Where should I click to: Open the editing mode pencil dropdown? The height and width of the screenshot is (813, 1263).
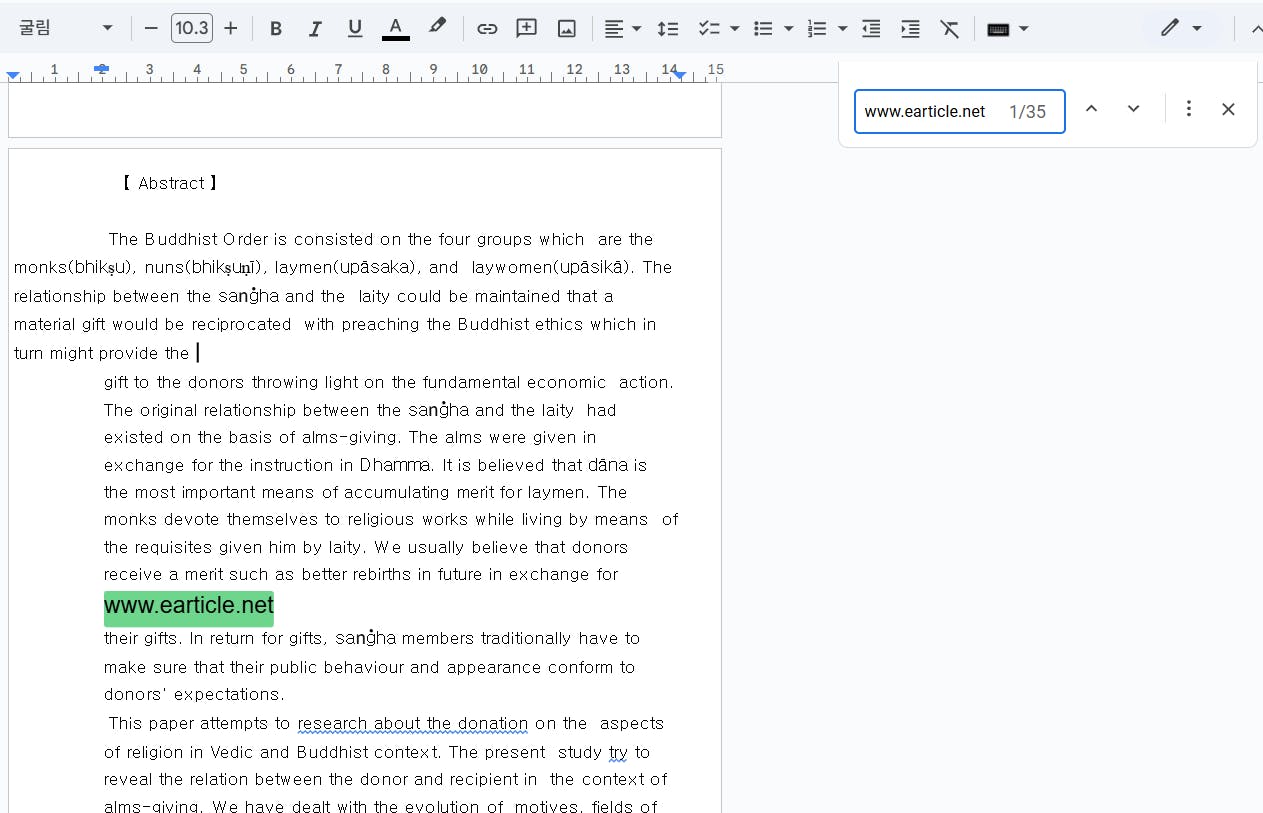point(1181,28)
